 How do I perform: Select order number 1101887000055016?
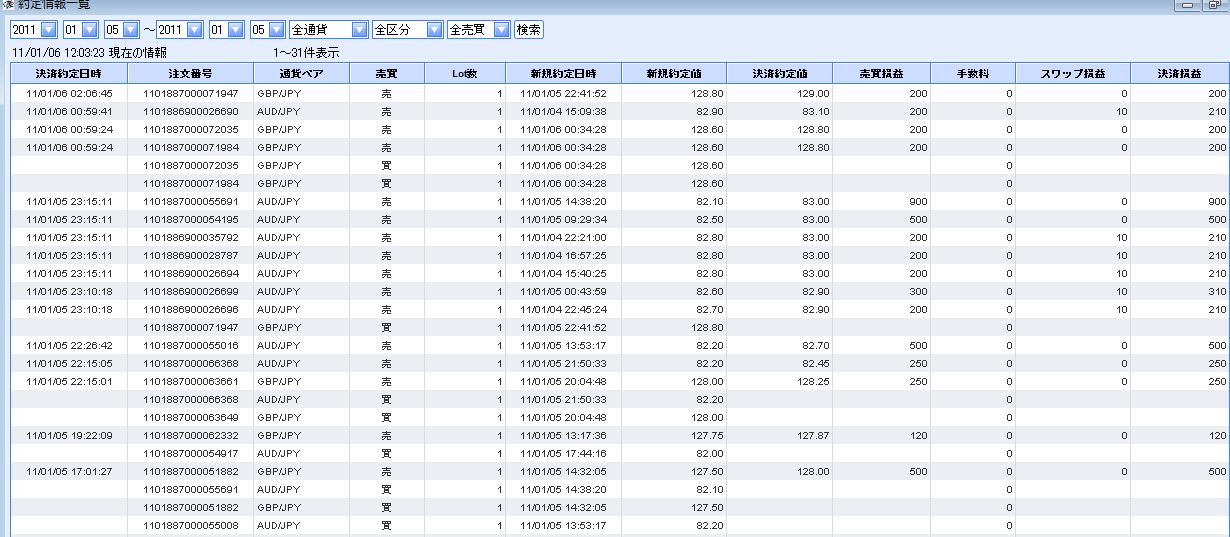191,345
